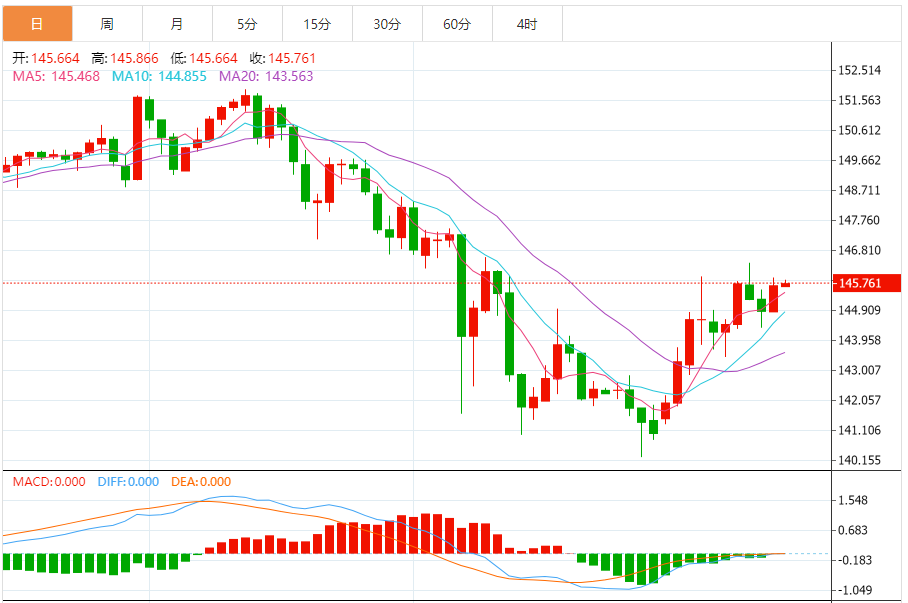This screenshot has height=603, width=908.
Task: Click the tallest red candle near 151.563
Action: (137, 138)
